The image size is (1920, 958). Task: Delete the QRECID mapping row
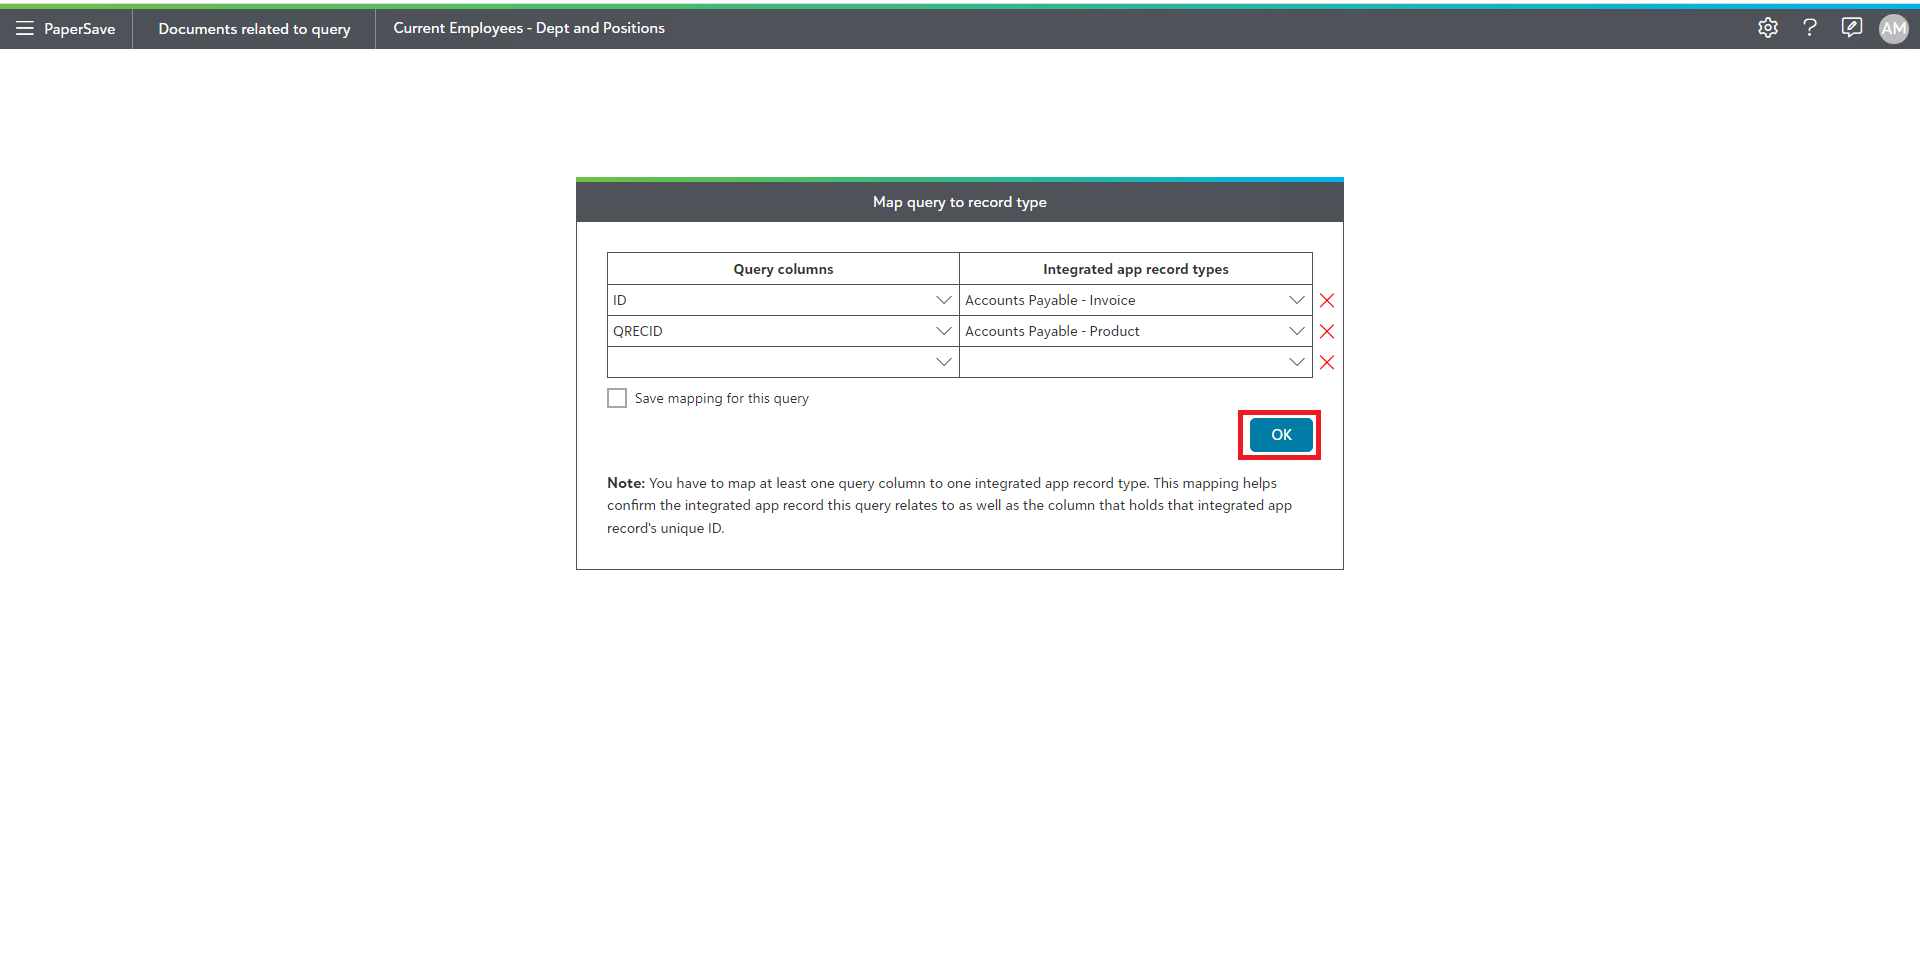point(1327,332)
